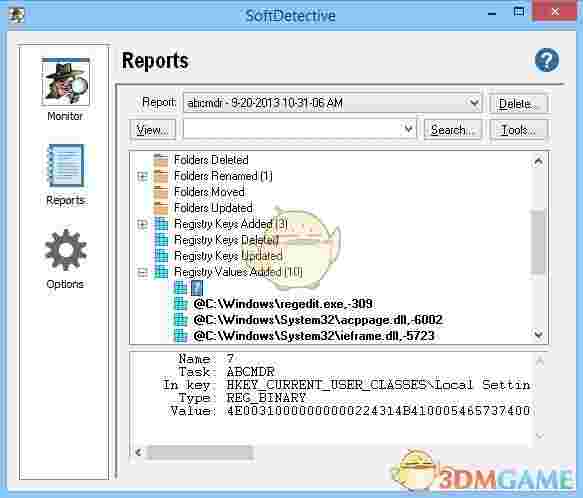Select the Reports notebook icon
The height and width of the screenshot is (498, 583).
(x=66, y=166)
